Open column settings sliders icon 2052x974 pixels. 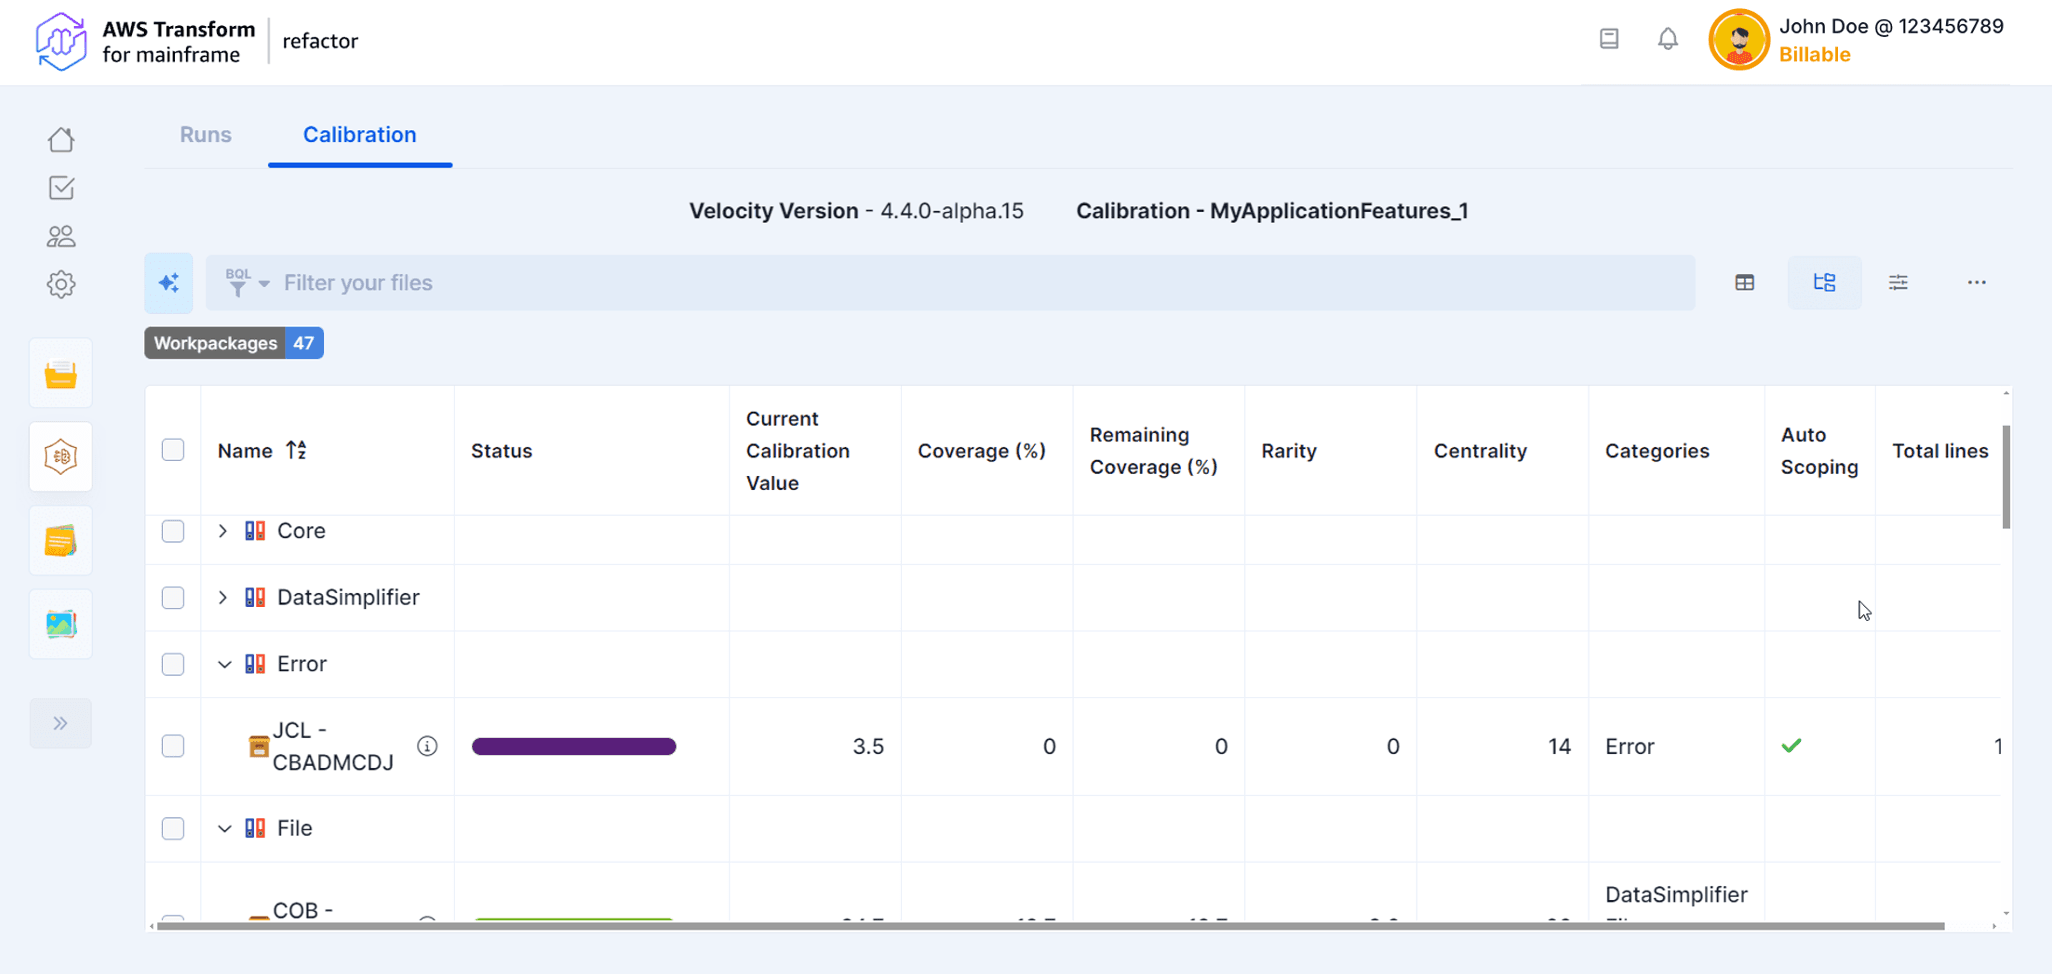[x=1898, y=283]
